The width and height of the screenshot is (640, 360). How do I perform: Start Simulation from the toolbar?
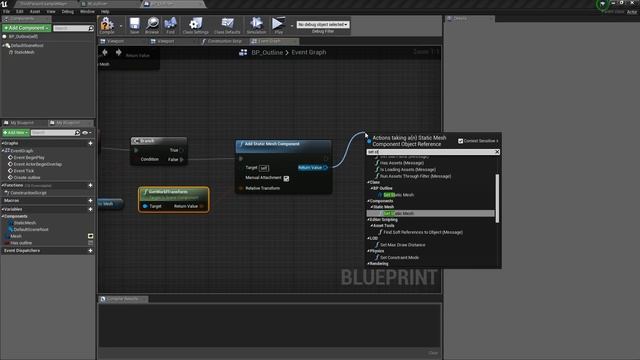coord(256,24)
